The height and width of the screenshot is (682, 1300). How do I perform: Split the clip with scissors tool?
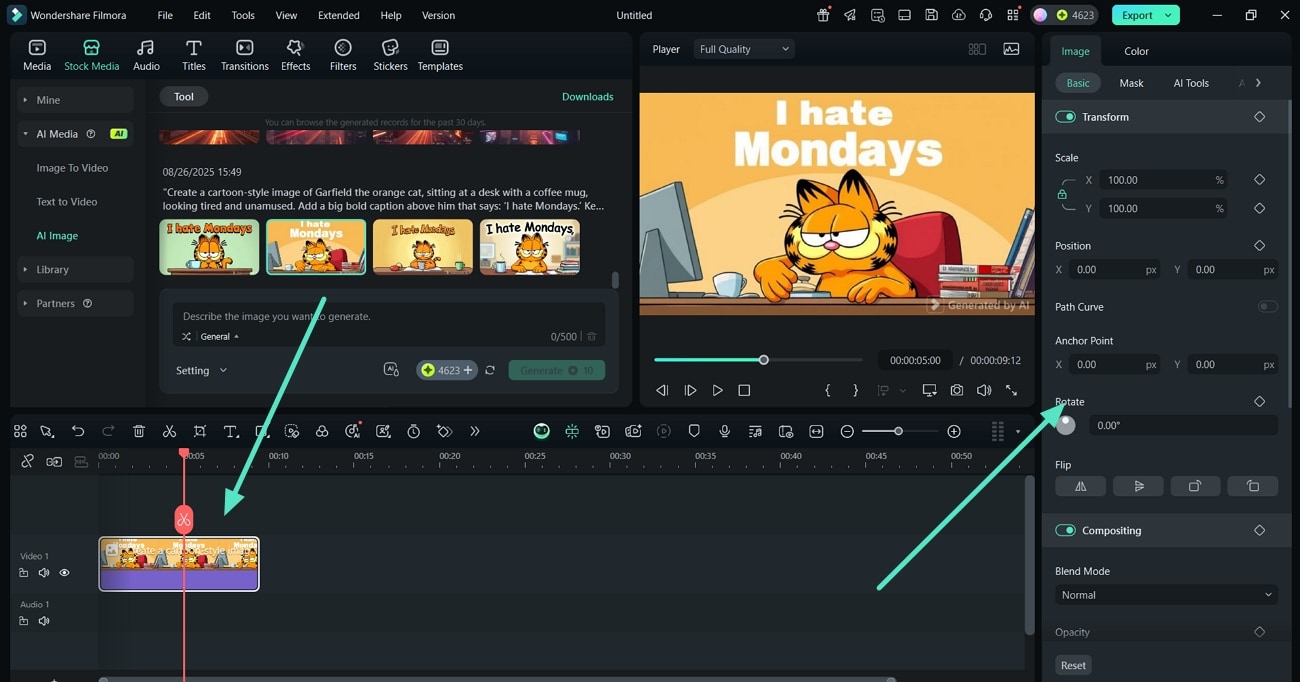tap(169, 431)
